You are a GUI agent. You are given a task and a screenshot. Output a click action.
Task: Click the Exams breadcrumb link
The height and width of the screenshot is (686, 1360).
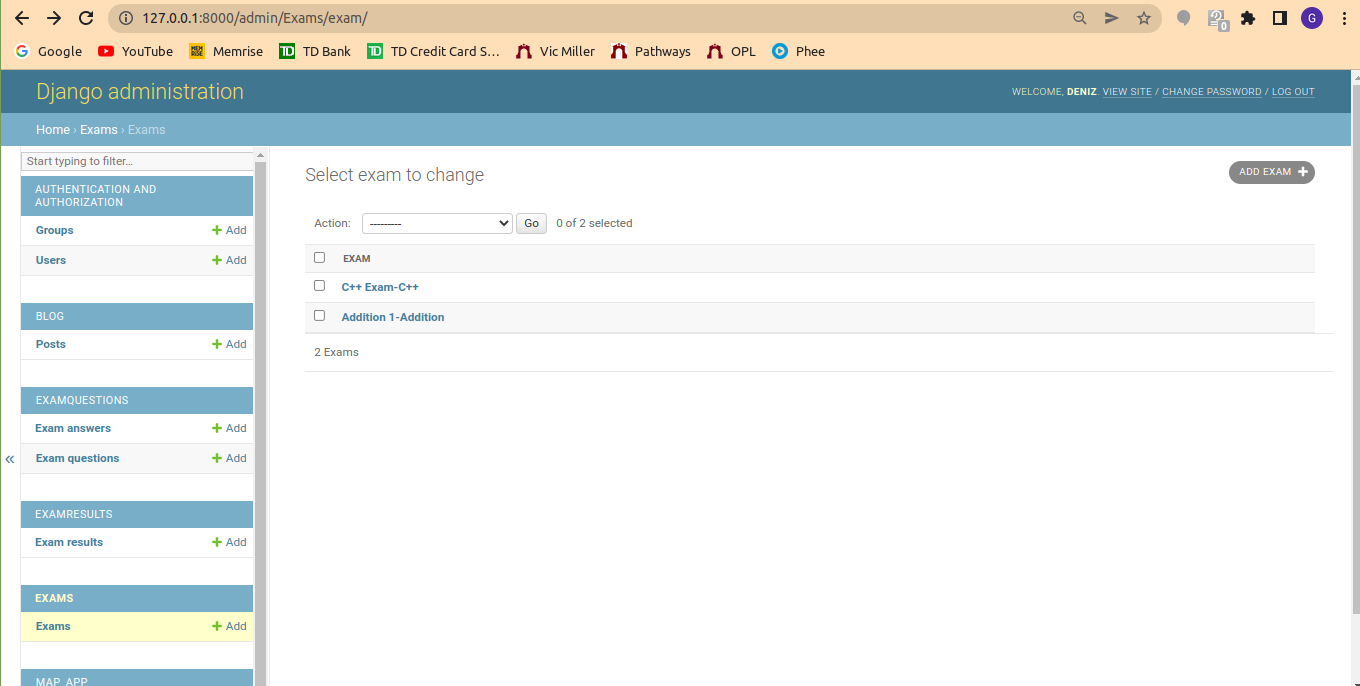click(x=99, y=130)
